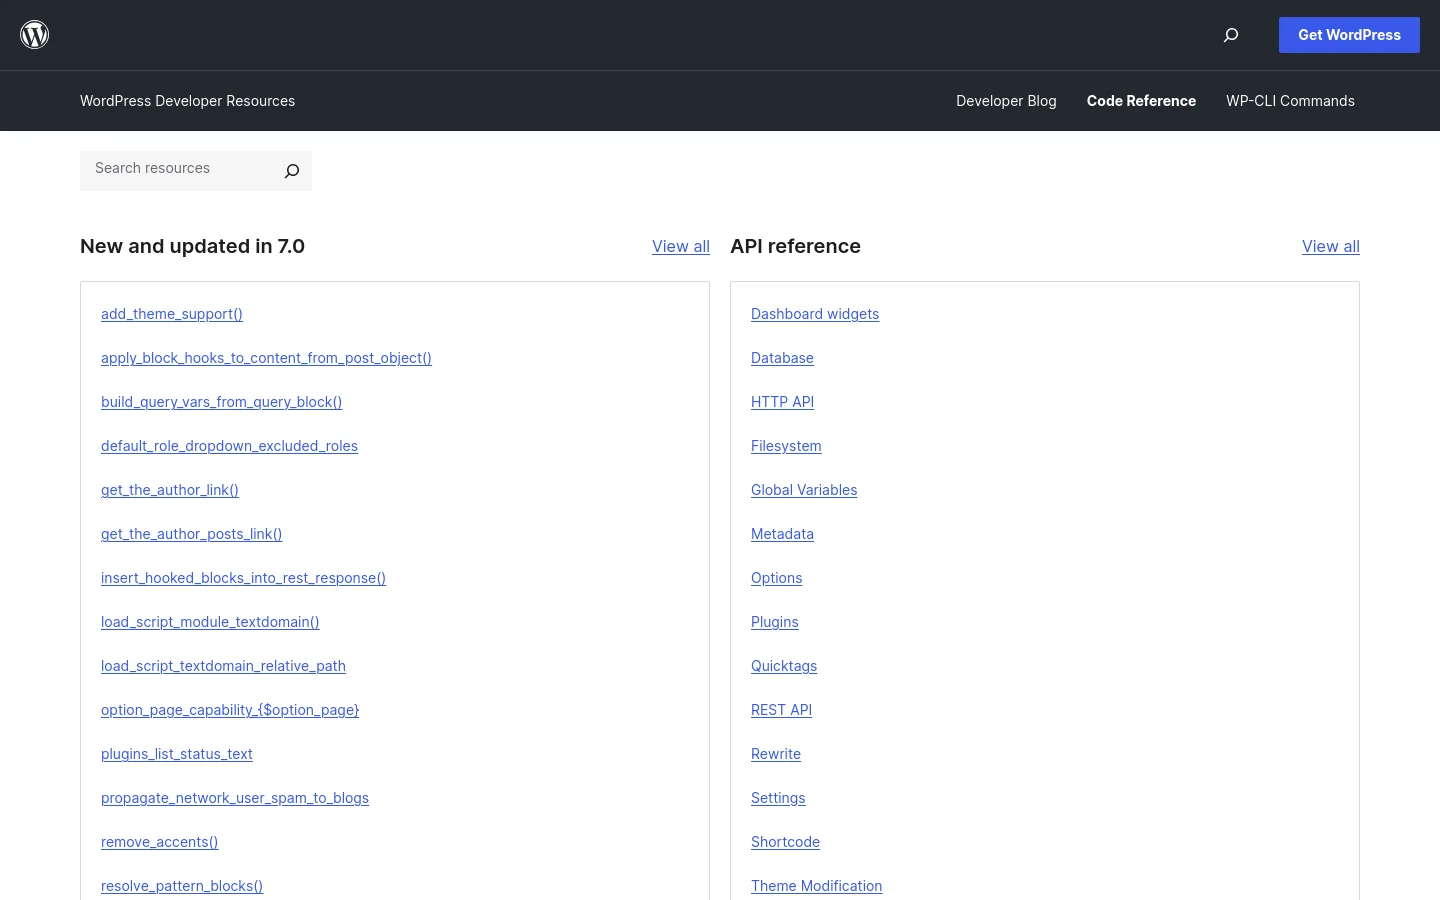
Task: Submit the Search resources magnifier button
Action: point(292,171)
